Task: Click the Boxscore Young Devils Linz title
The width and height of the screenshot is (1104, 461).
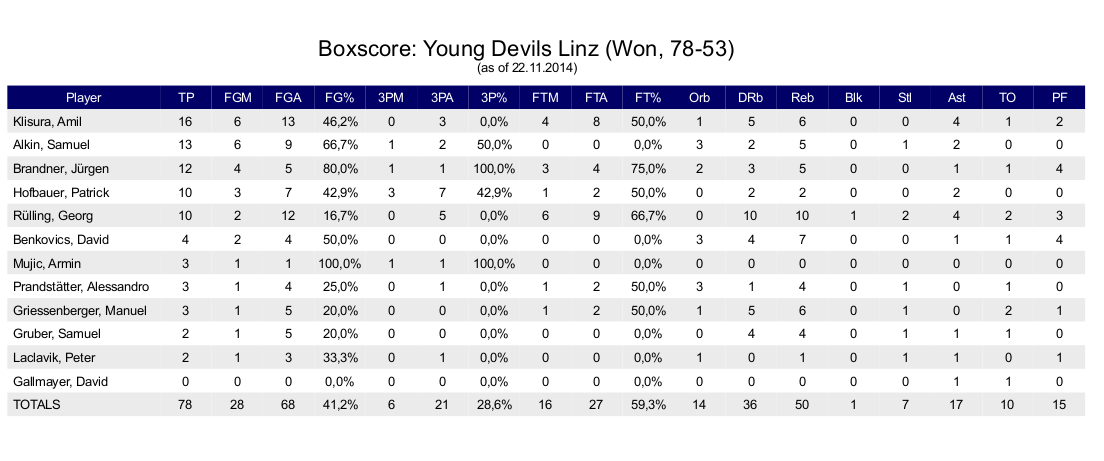Action: pyautogui.click(x=526, y=49)
